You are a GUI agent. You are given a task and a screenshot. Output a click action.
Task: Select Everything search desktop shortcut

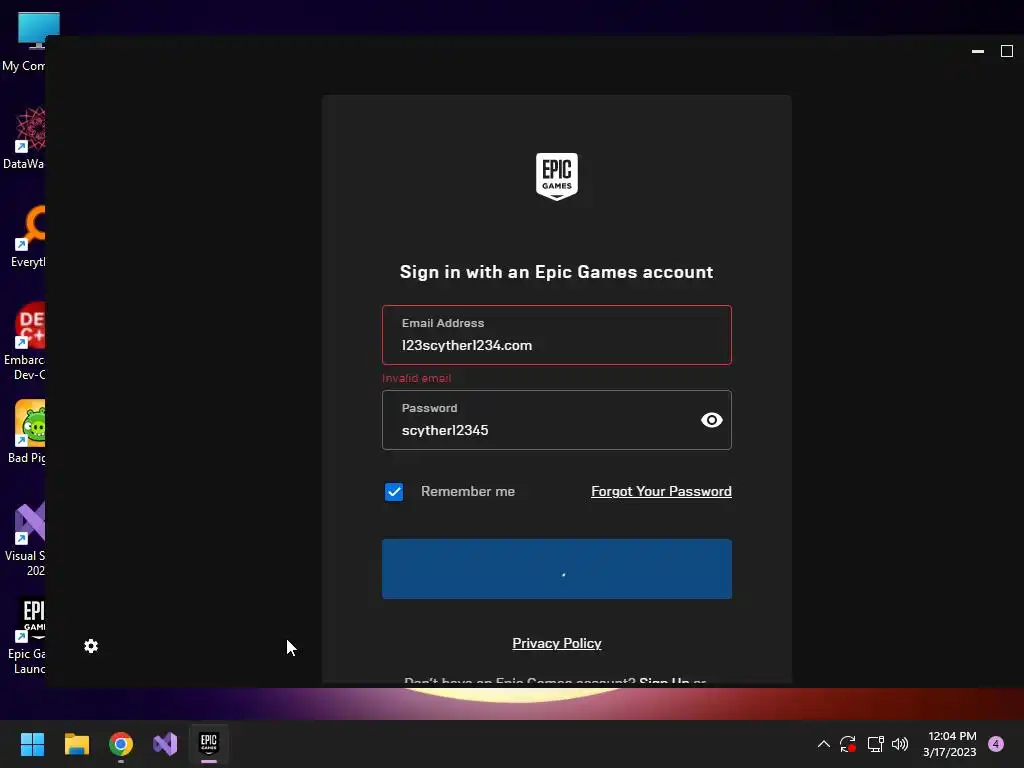pyautogui.click(x=26, y=236)
